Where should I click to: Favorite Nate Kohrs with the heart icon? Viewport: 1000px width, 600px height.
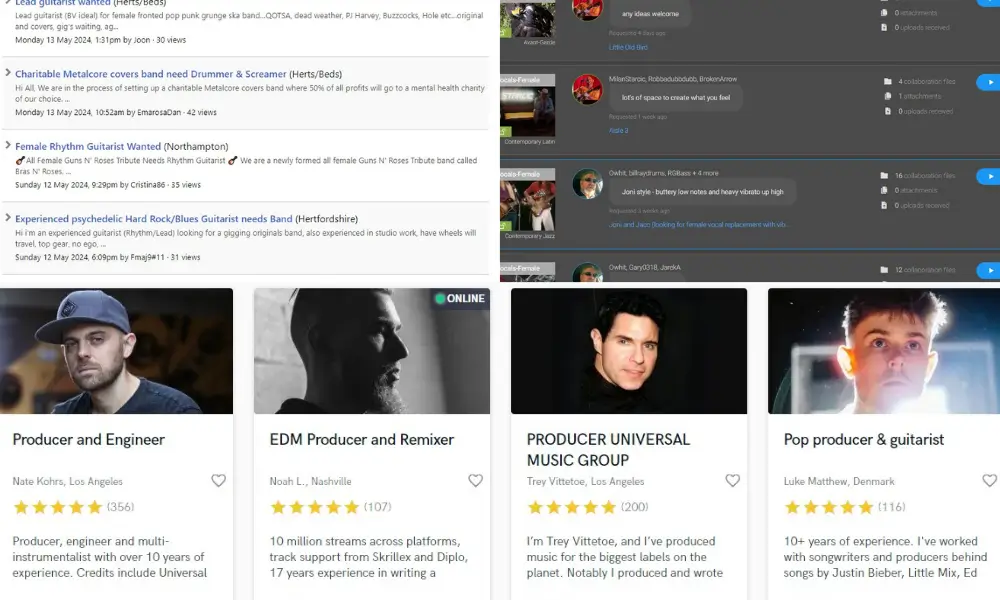pyautogui.click(x=218, y=481)
